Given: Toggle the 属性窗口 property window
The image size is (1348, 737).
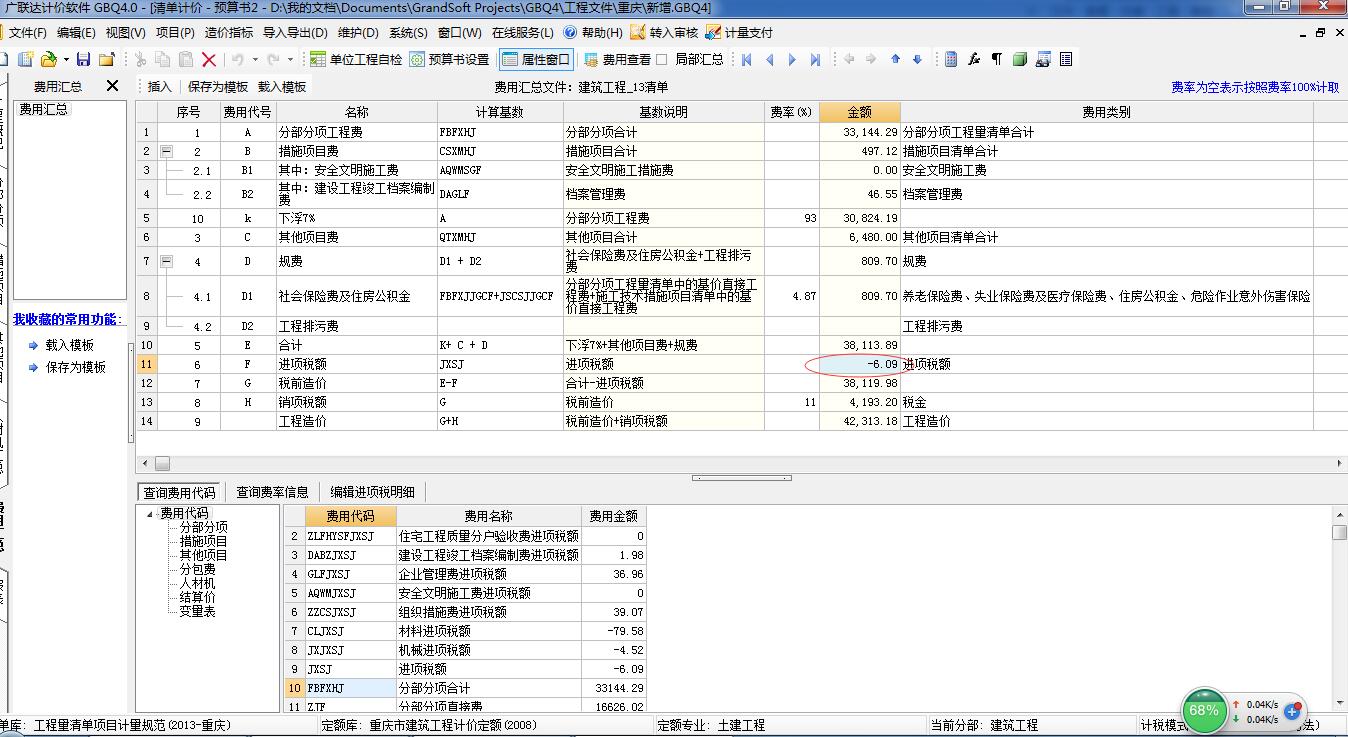Looking at the screenshot, I should click(536, 60).
